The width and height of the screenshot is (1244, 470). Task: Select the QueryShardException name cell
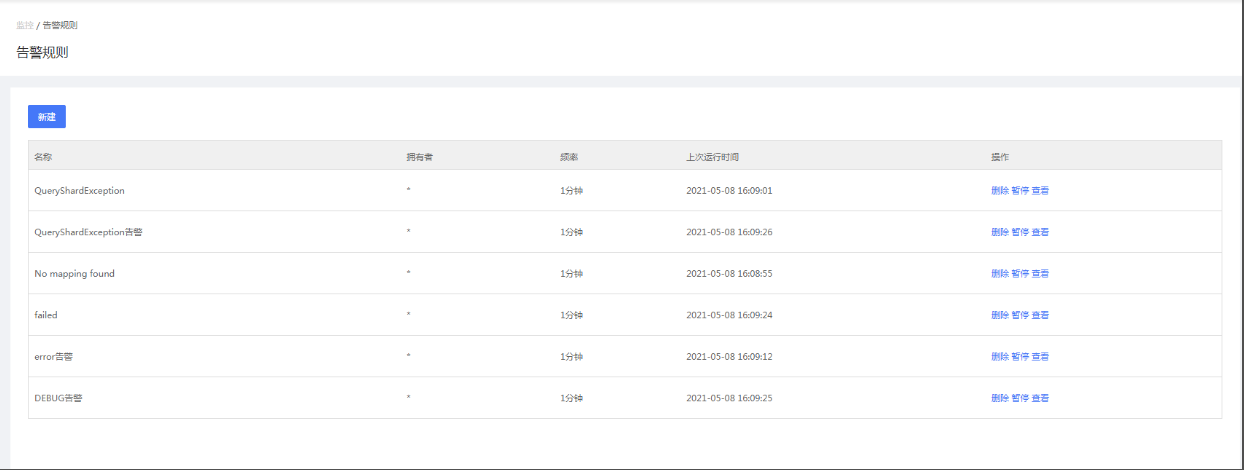79,190
